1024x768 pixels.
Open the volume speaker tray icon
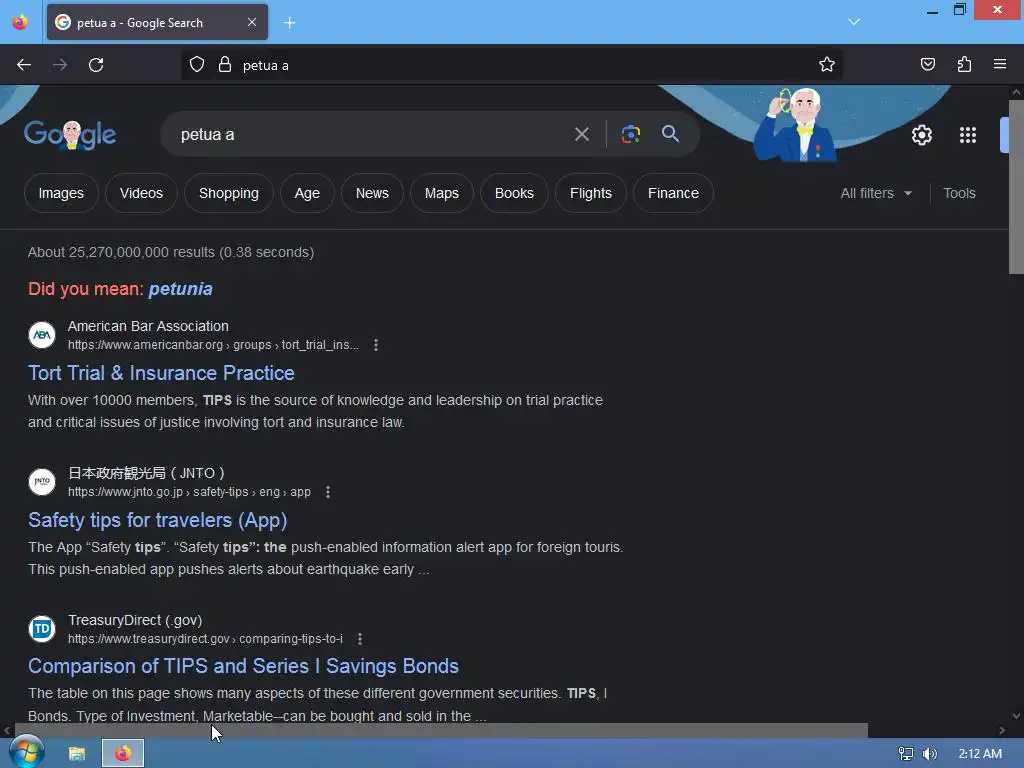[x=929, y=754]
